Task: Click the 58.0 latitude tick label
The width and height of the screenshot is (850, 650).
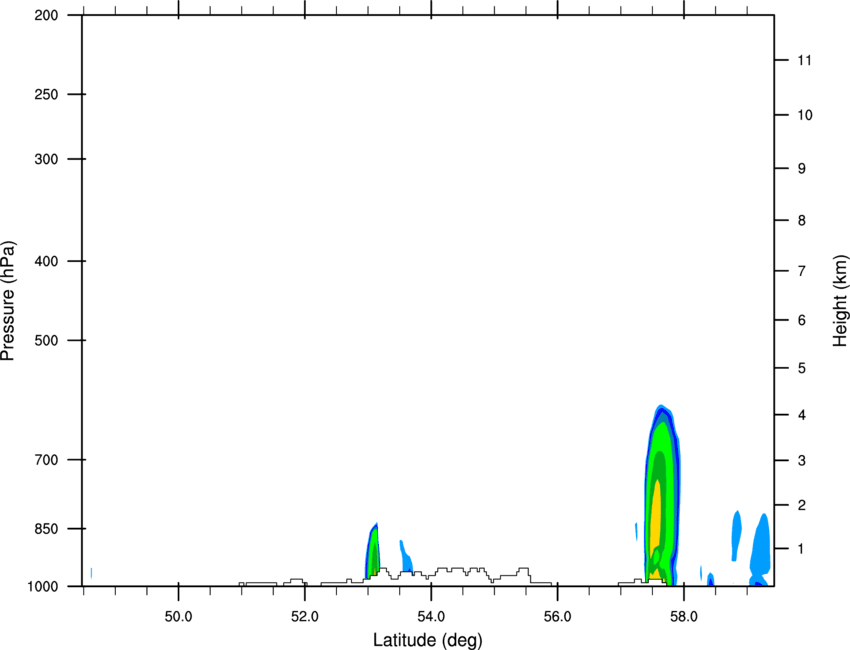Action: pos(685,617)
